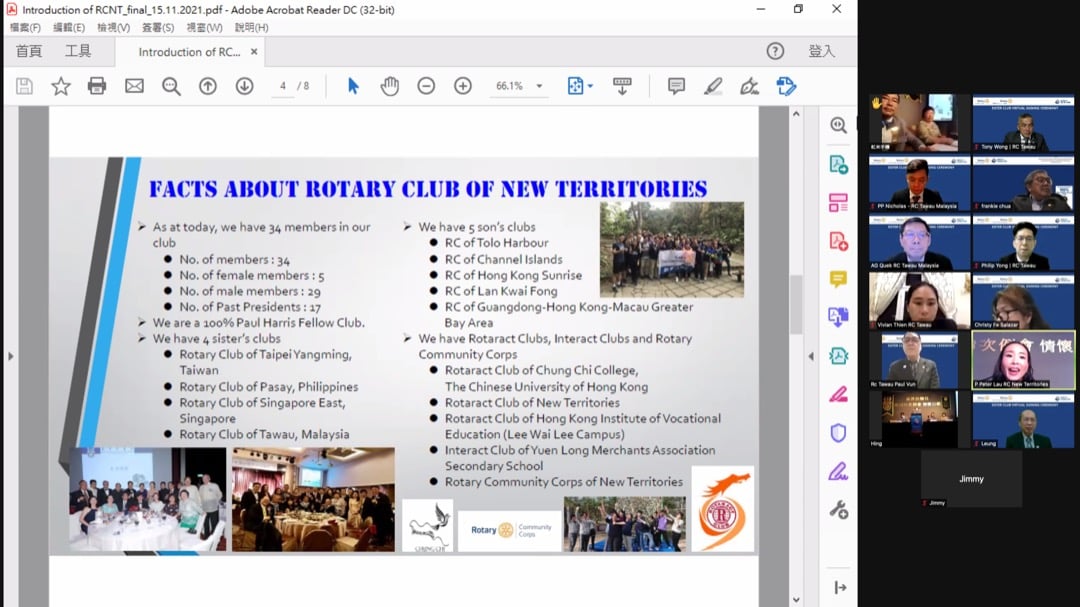Select AG Quek's video thumbnail

(920, 243)
